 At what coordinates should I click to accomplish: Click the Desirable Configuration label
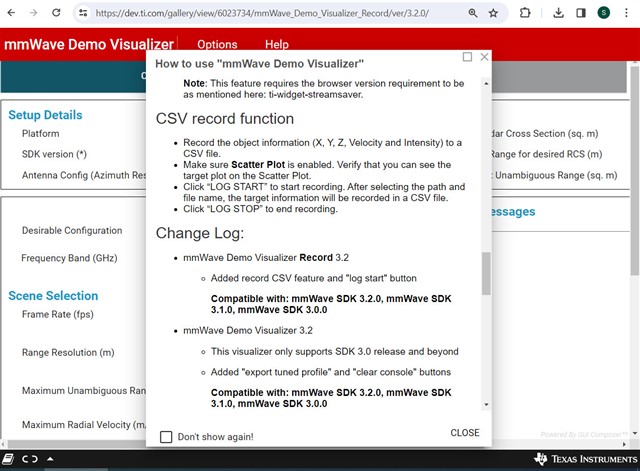click(72, 231)
